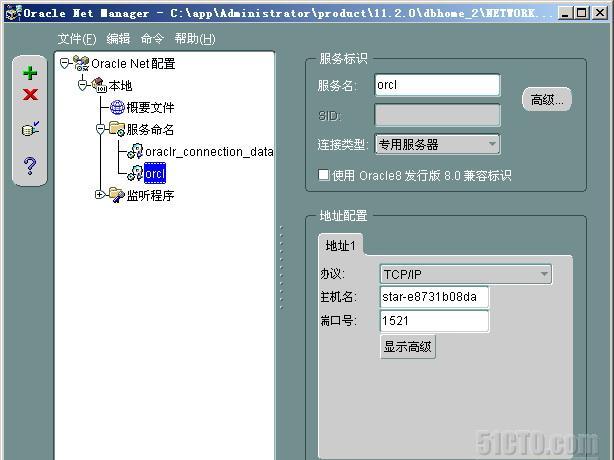Image resolution: width=614 pixels, height=460 pixels.
Task: Click the oraclr_connection_data service icon
Action: tap(135, 152)
